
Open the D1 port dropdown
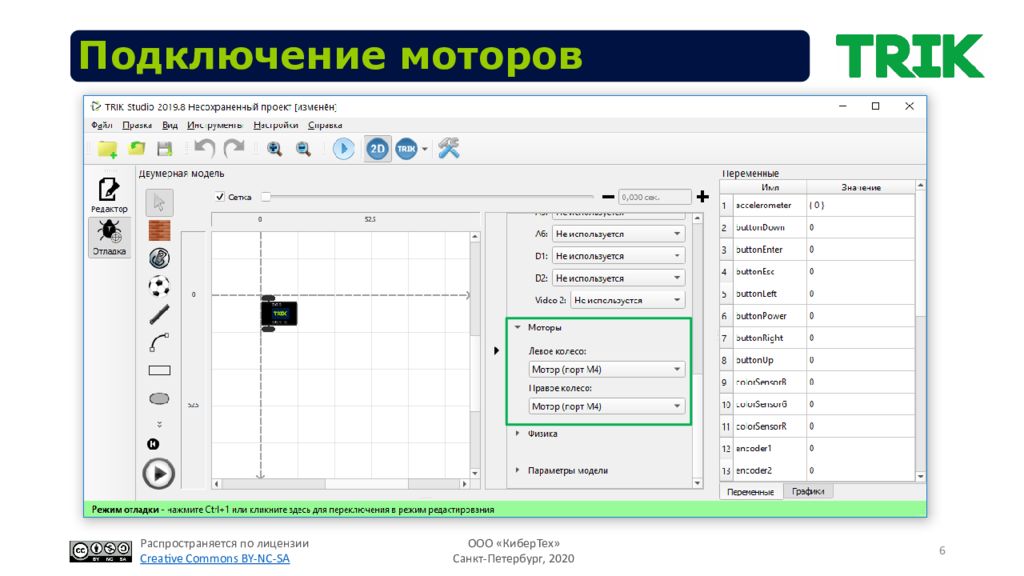point(618,256)
